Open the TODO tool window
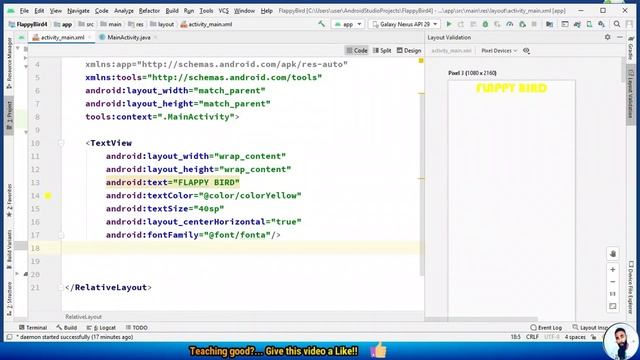 click(137, 327)
